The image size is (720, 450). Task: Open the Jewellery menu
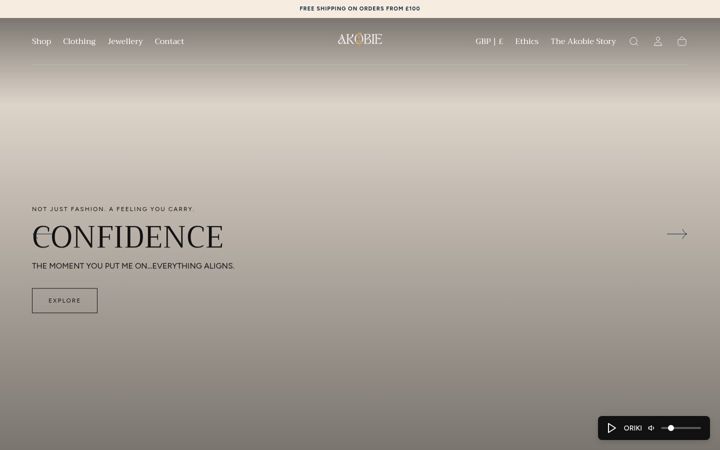click(x=125, y=41)
